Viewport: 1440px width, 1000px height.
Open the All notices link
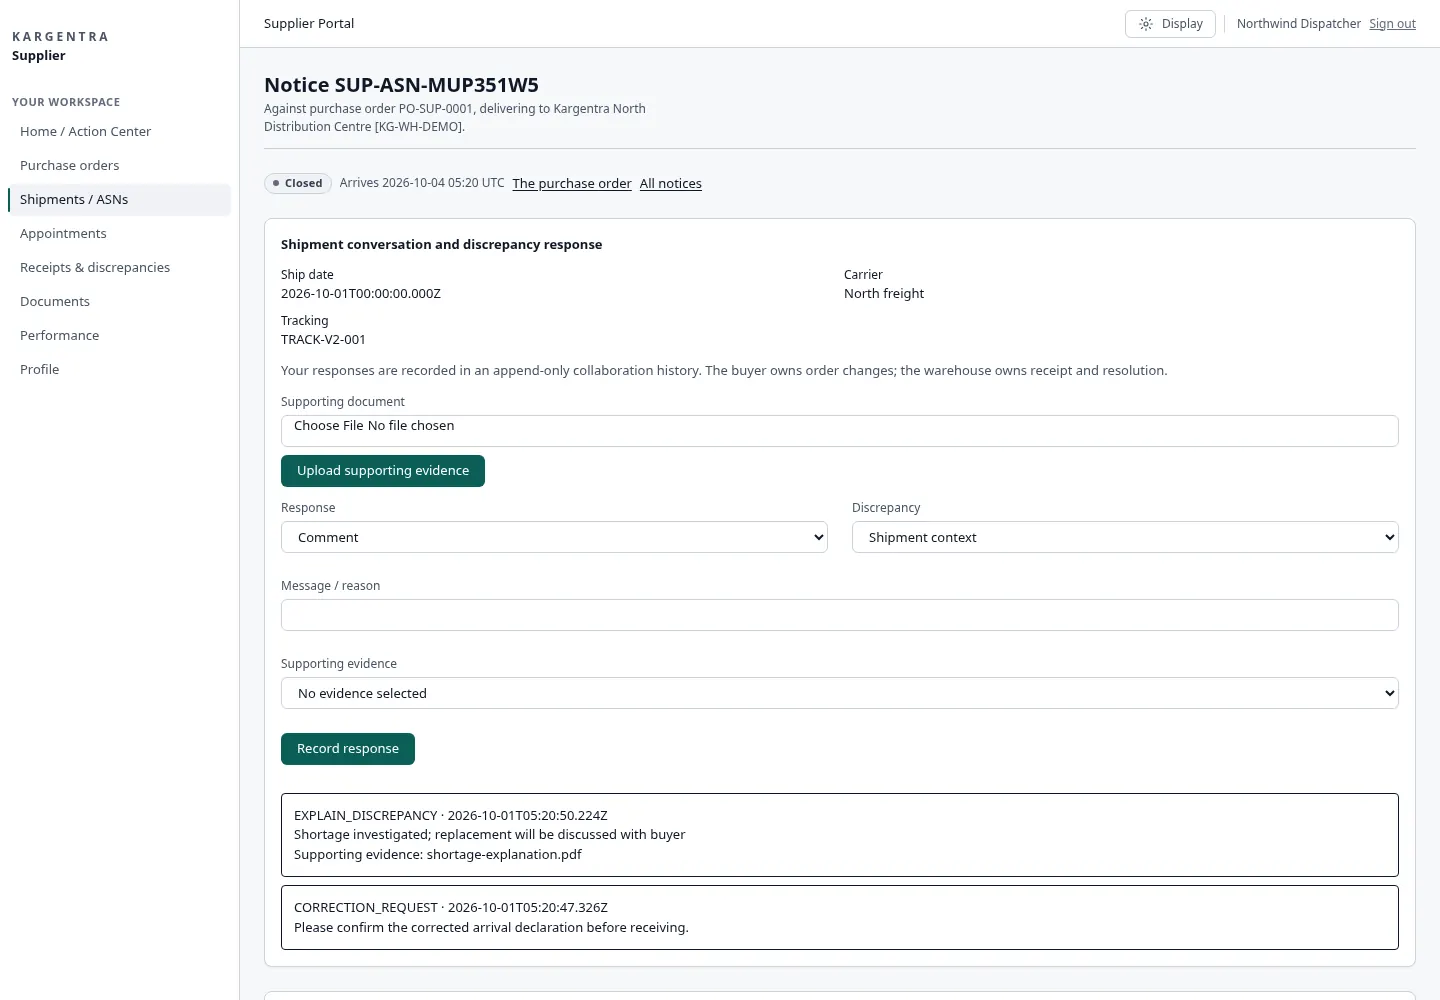671,183
